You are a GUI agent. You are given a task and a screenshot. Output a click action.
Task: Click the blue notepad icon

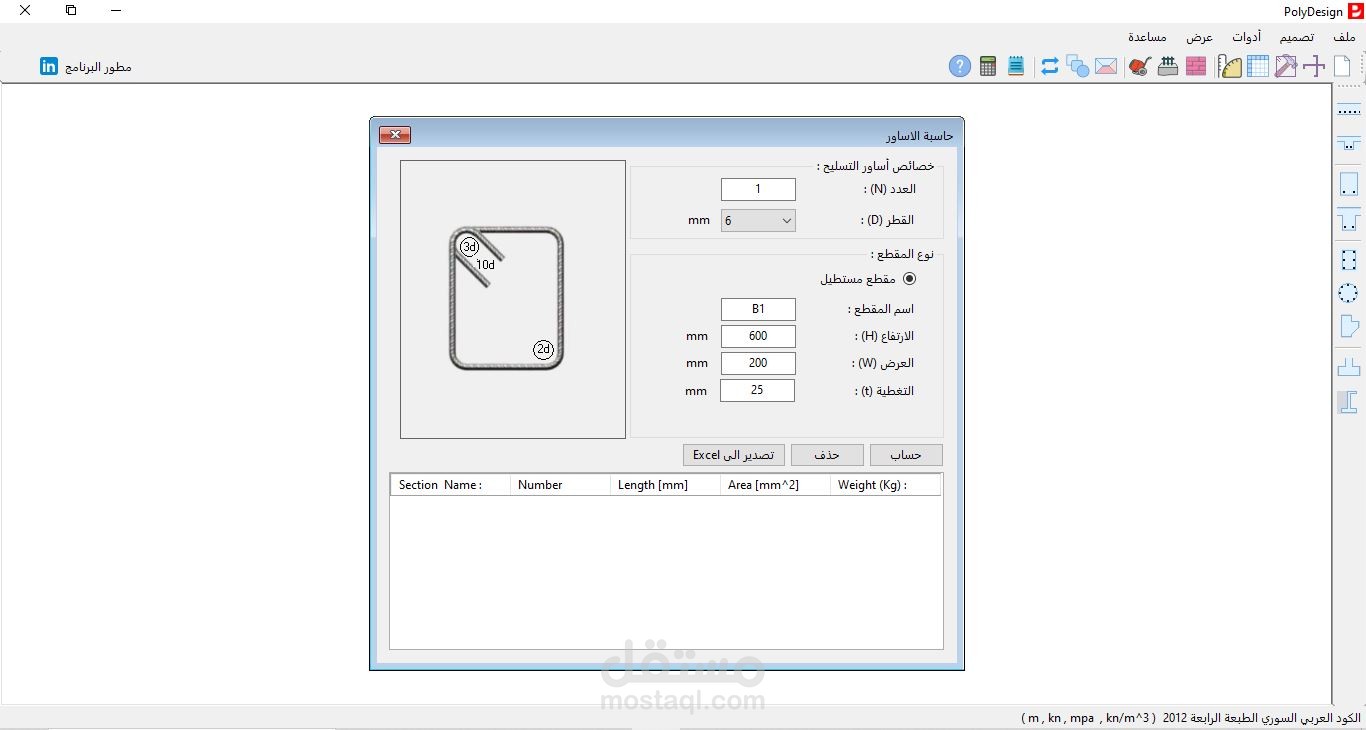(1016, 67)
